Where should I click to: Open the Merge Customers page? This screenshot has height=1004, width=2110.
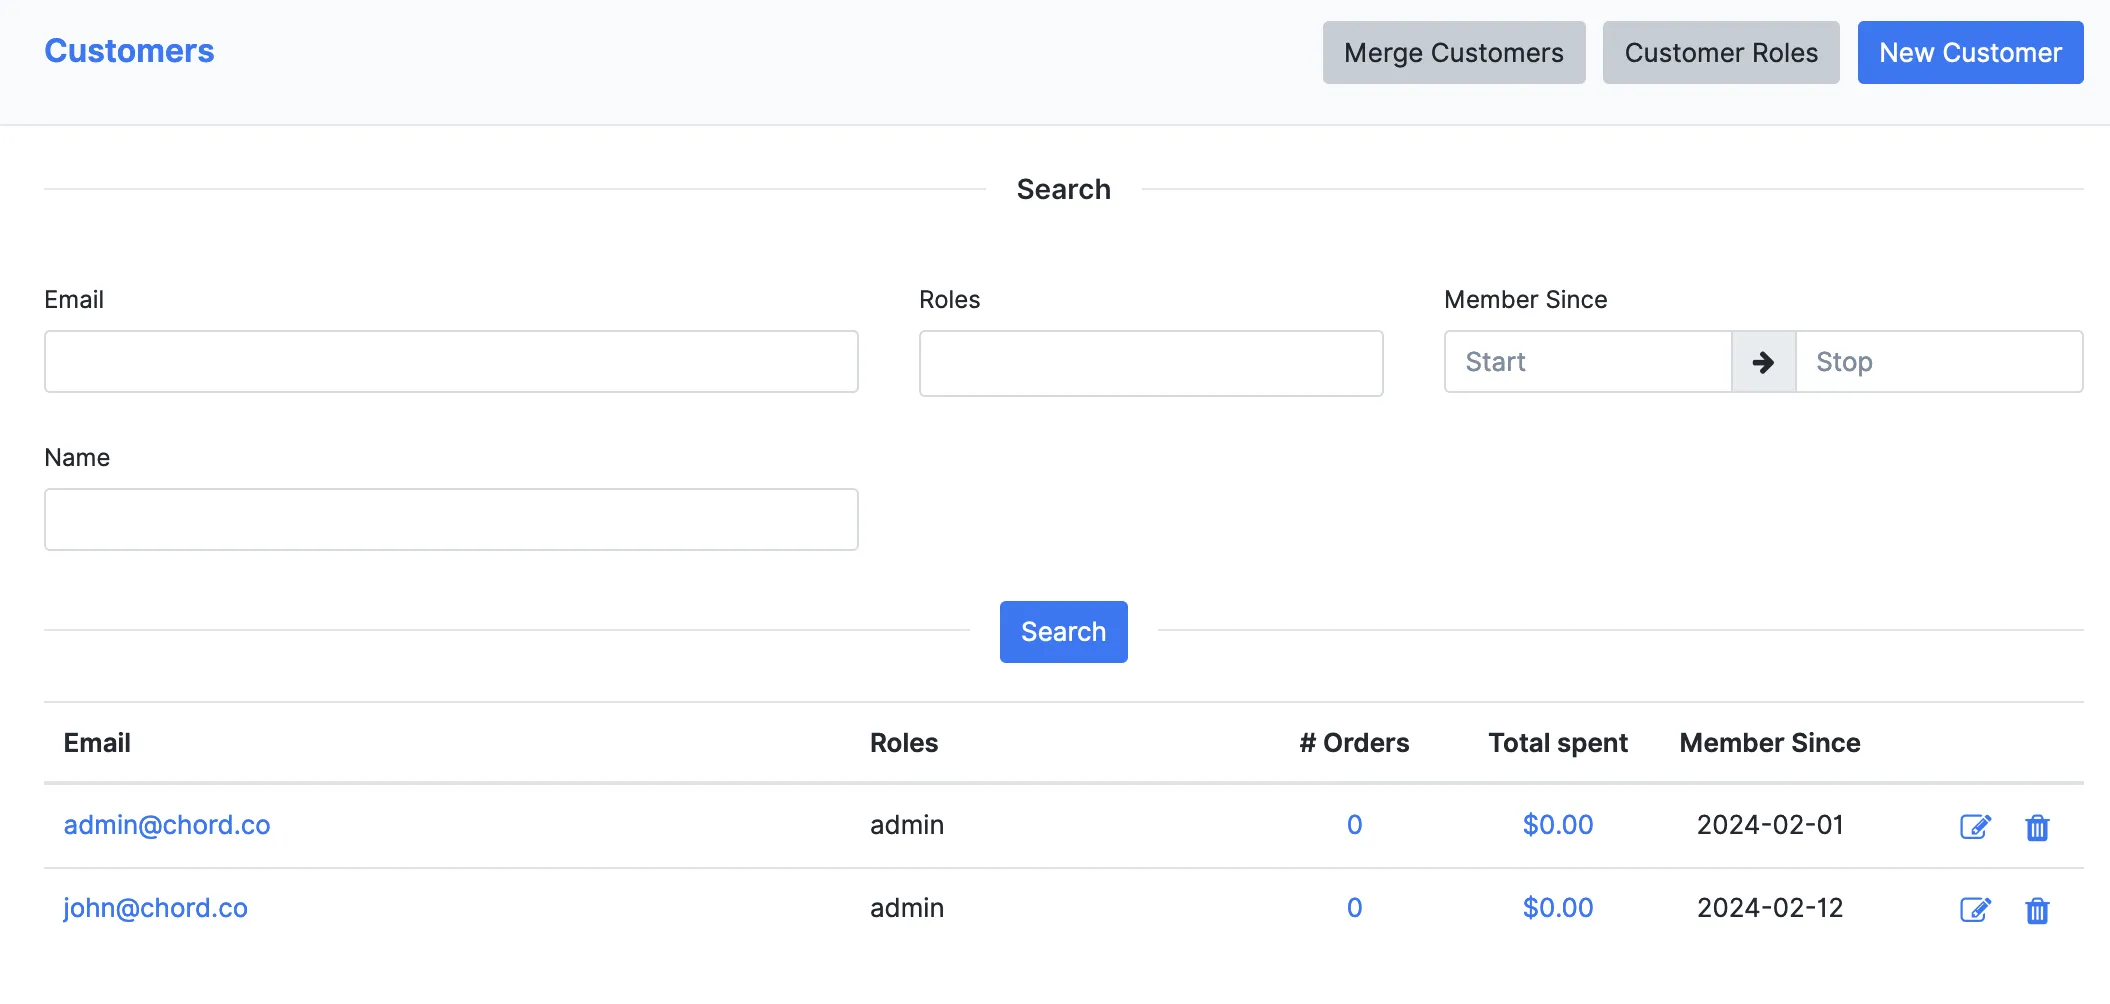click(1454, 53)
